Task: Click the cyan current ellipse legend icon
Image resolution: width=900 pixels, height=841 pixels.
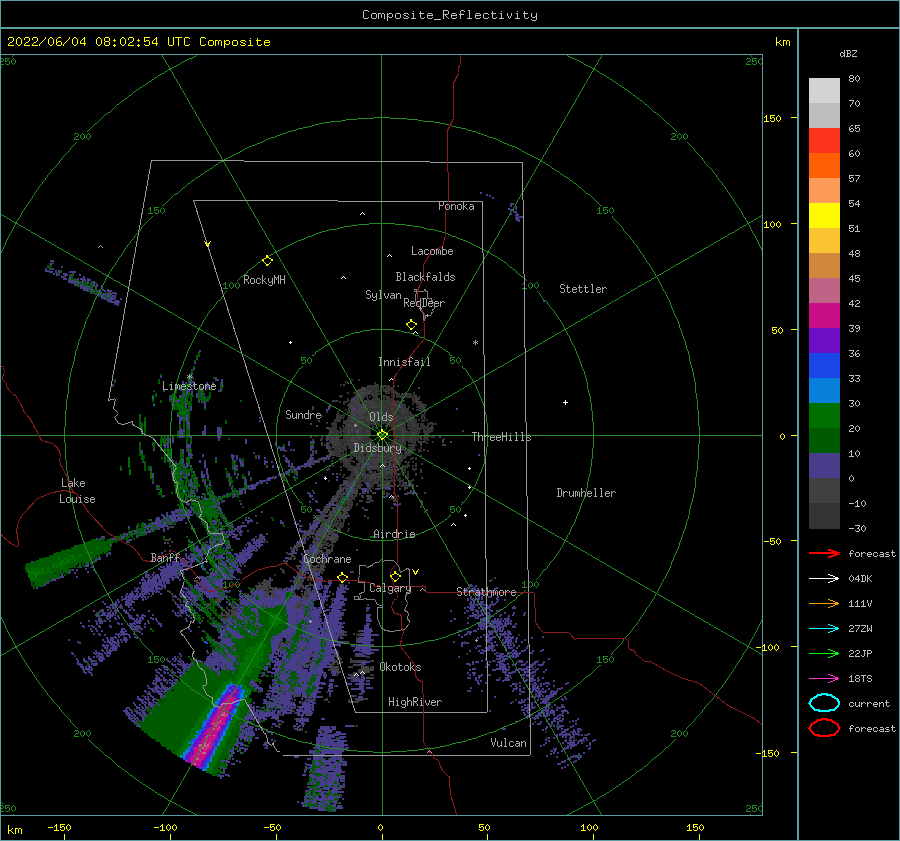Action: [x=824, y=703]
